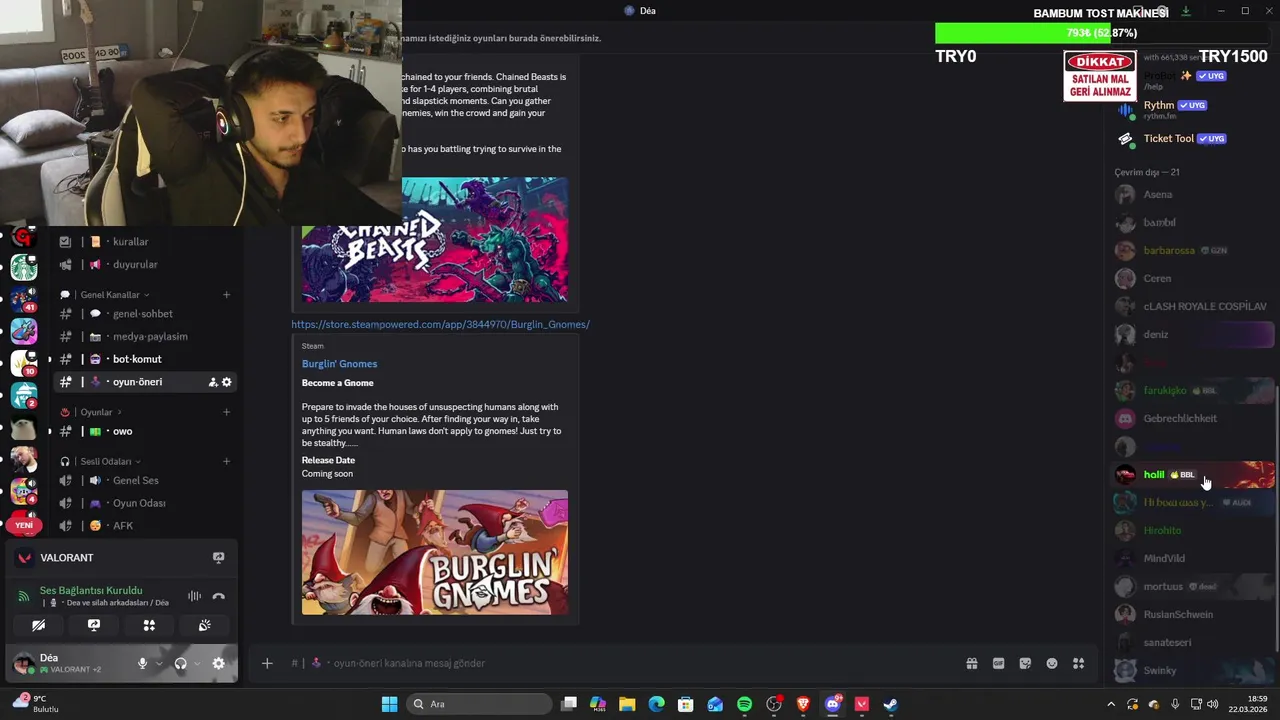1280x720 pixels.
Task: Open File Explorer from taskbar
Action: (x=627, y=704)
